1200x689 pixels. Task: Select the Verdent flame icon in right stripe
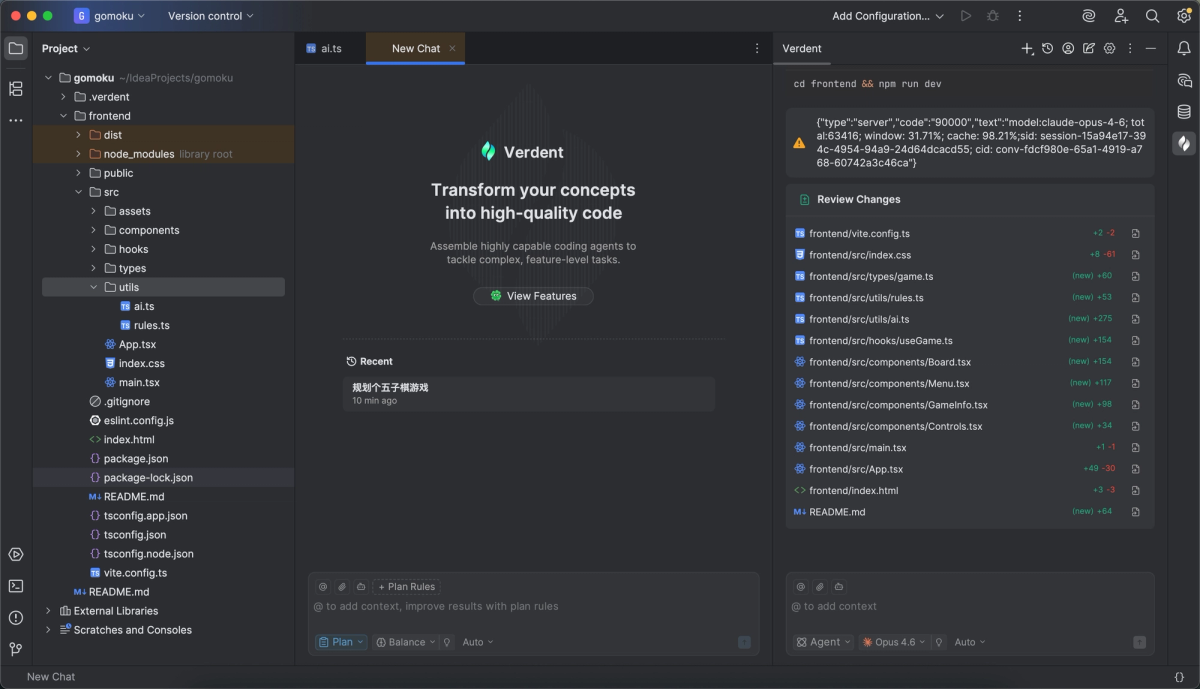(1184, 143)
